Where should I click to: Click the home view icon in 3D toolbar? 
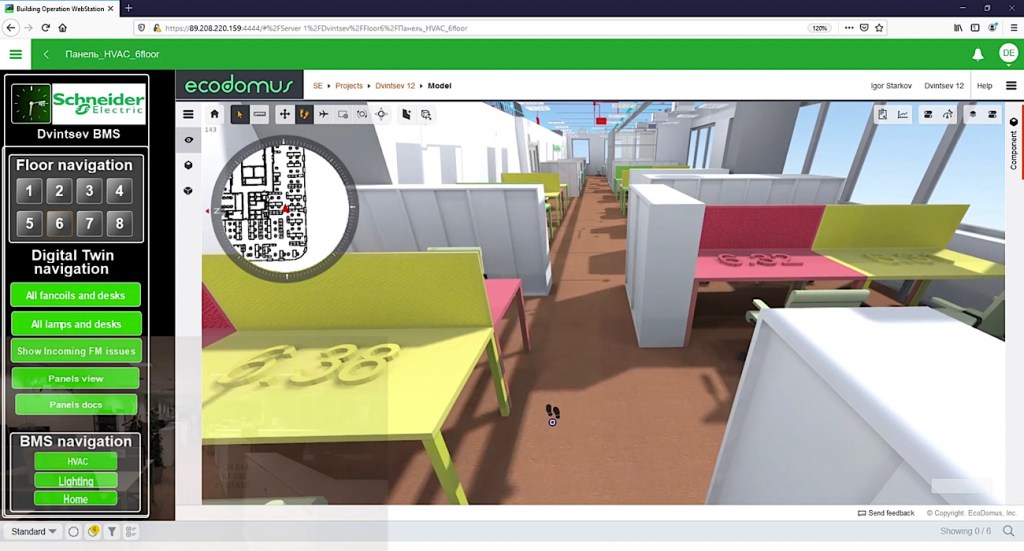[214, 114]
